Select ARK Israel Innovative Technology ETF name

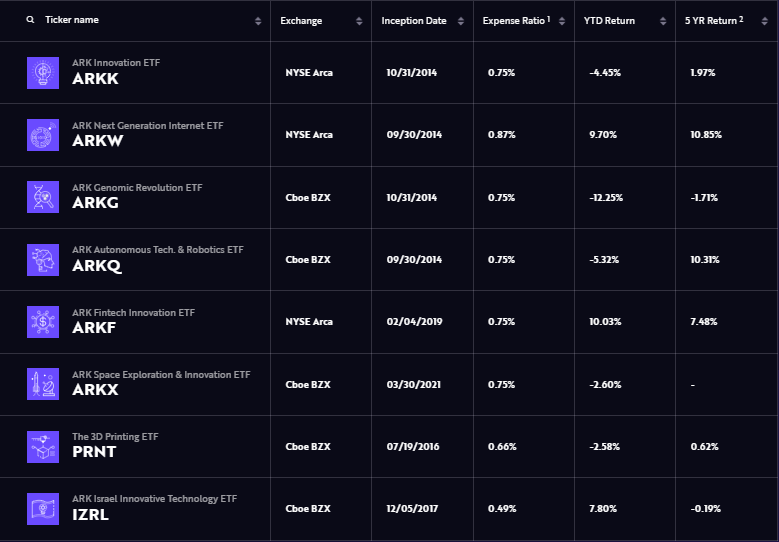[155, 499]
